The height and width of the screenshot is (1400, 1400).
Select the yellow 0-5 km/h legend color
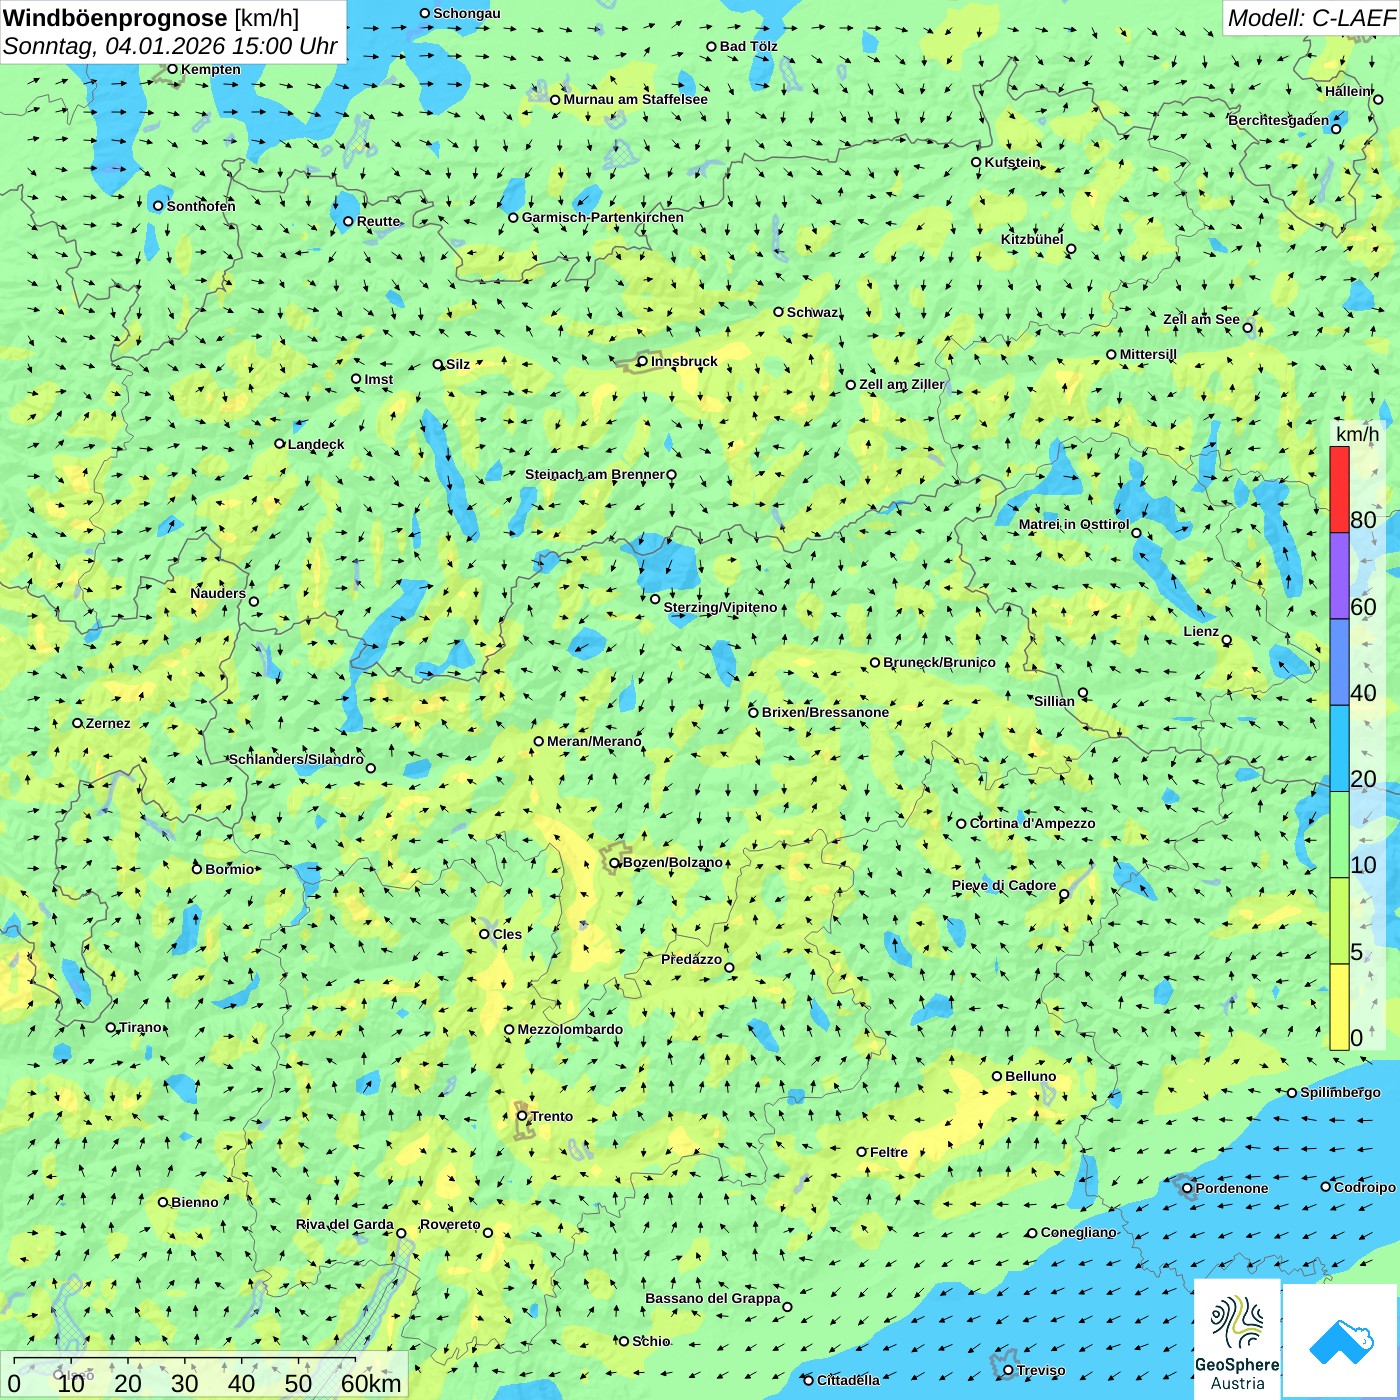1339,1007
